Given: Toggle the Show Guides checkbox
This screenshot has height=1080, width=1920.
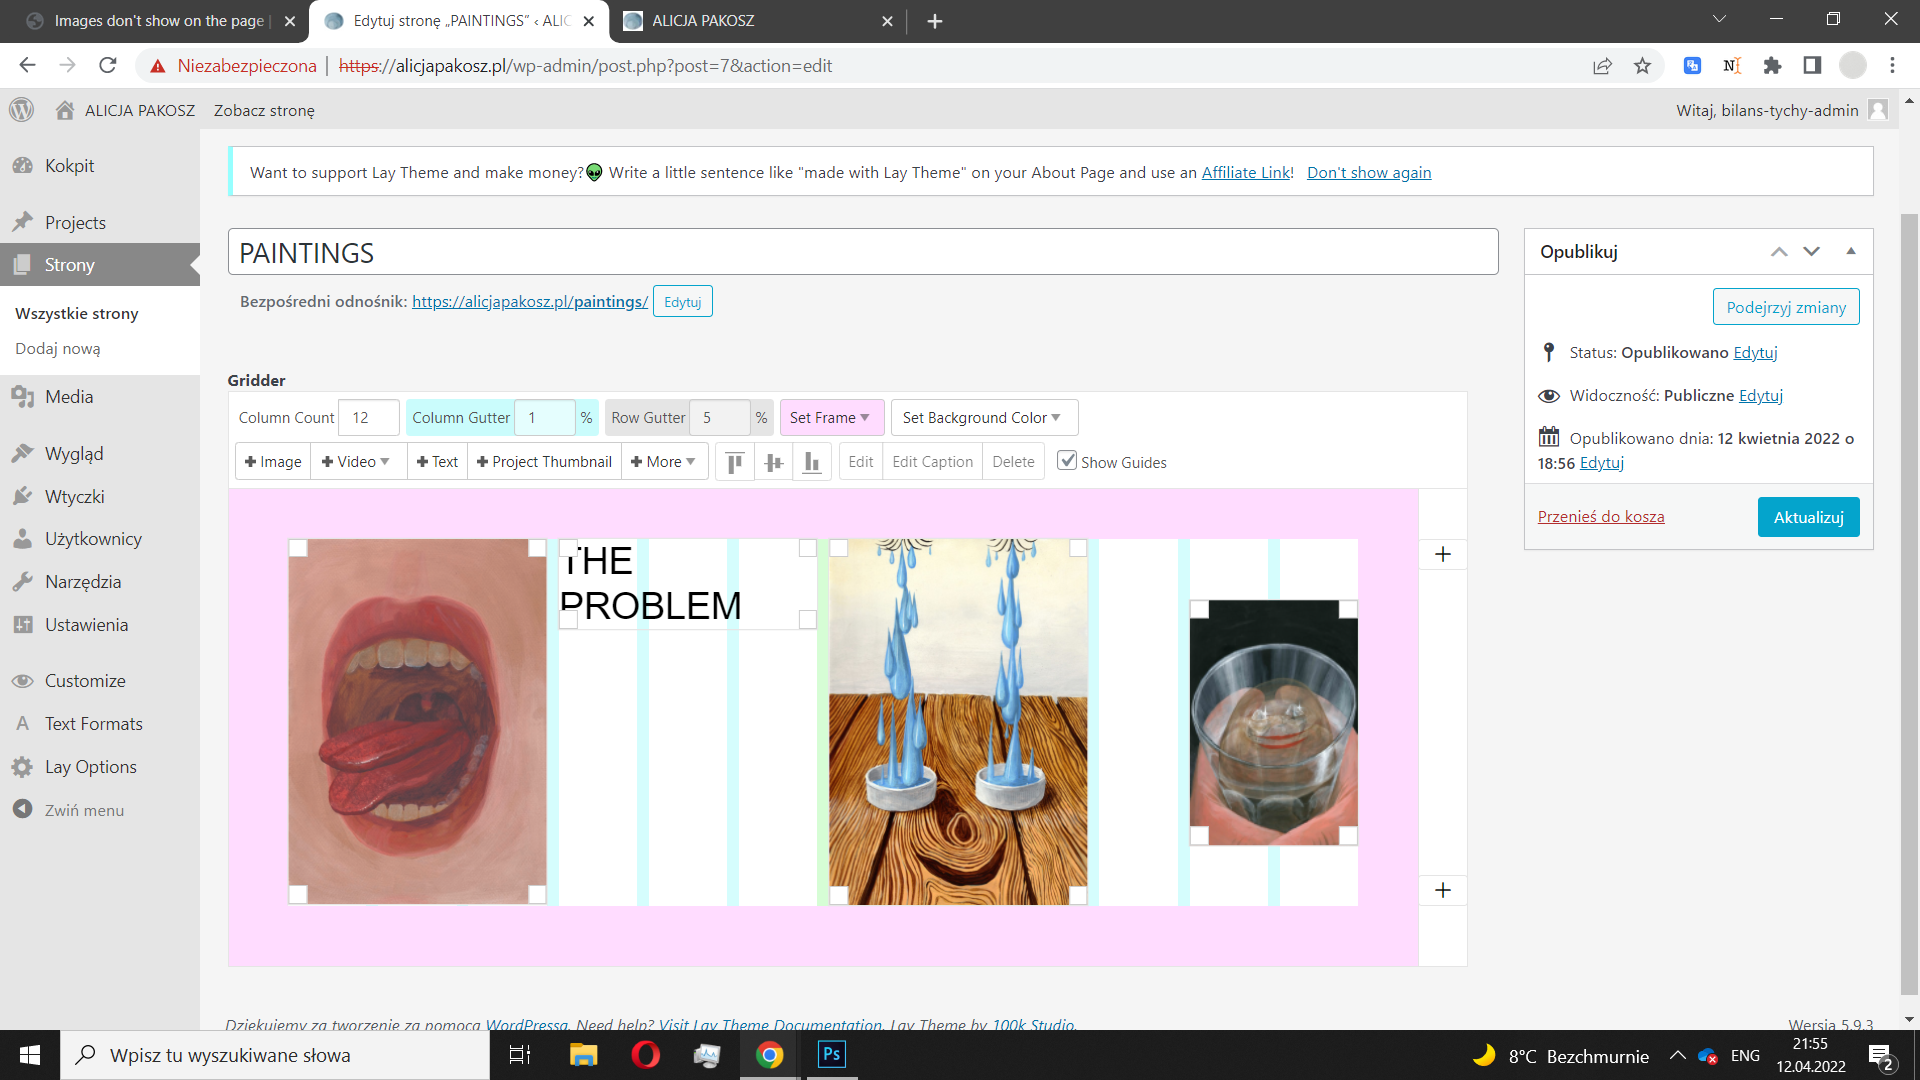Looking at the screenshot, I should (1067, 461).
